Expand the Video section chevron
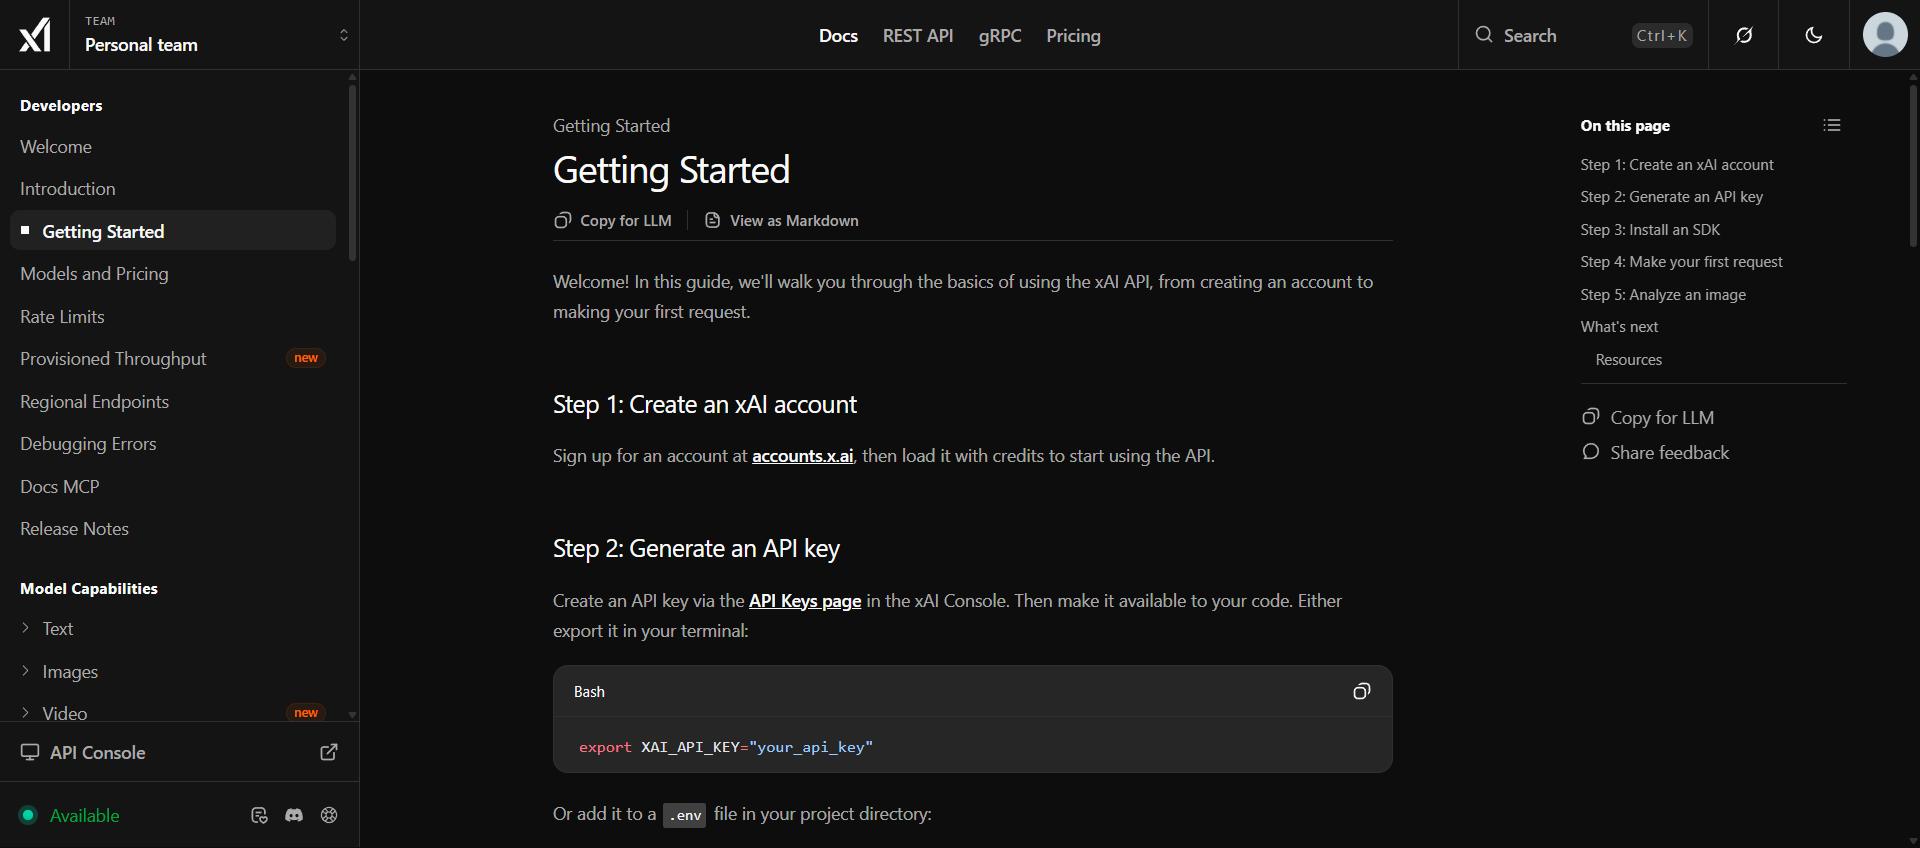The width and height of the screenshot is (1920, 848). pos(26,713)
